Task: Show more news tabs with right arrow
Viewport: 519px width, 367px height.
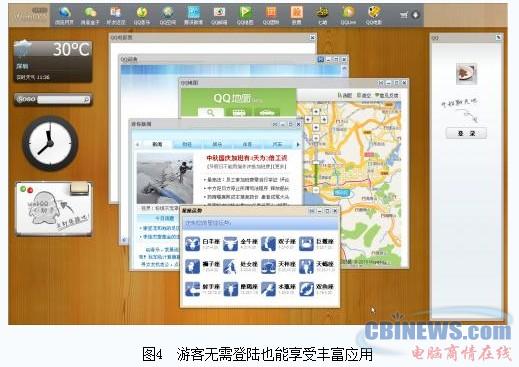Action: [298, 144]
